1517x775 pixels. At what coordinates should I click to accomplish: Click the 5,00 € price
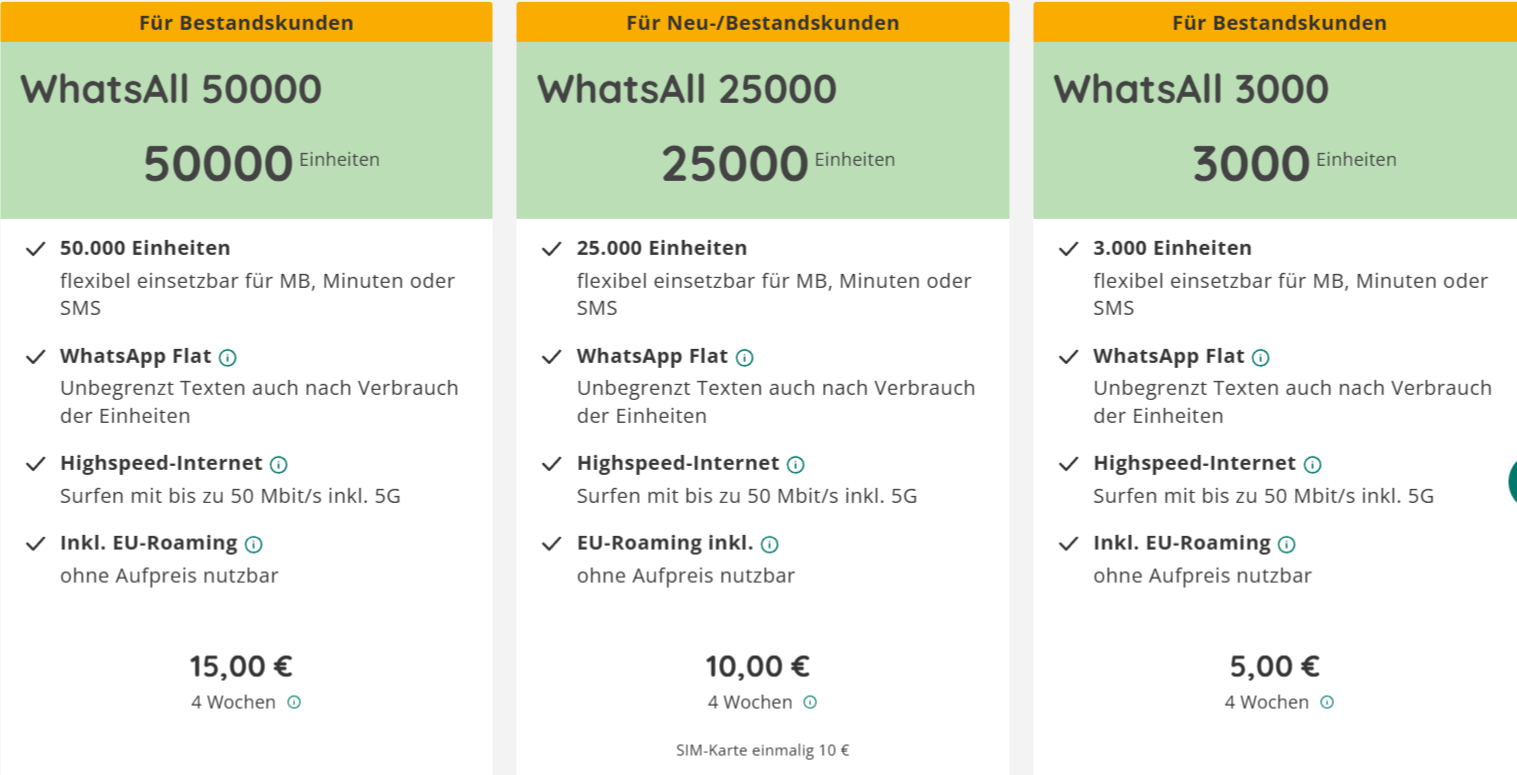click(x=1274, y=666)
